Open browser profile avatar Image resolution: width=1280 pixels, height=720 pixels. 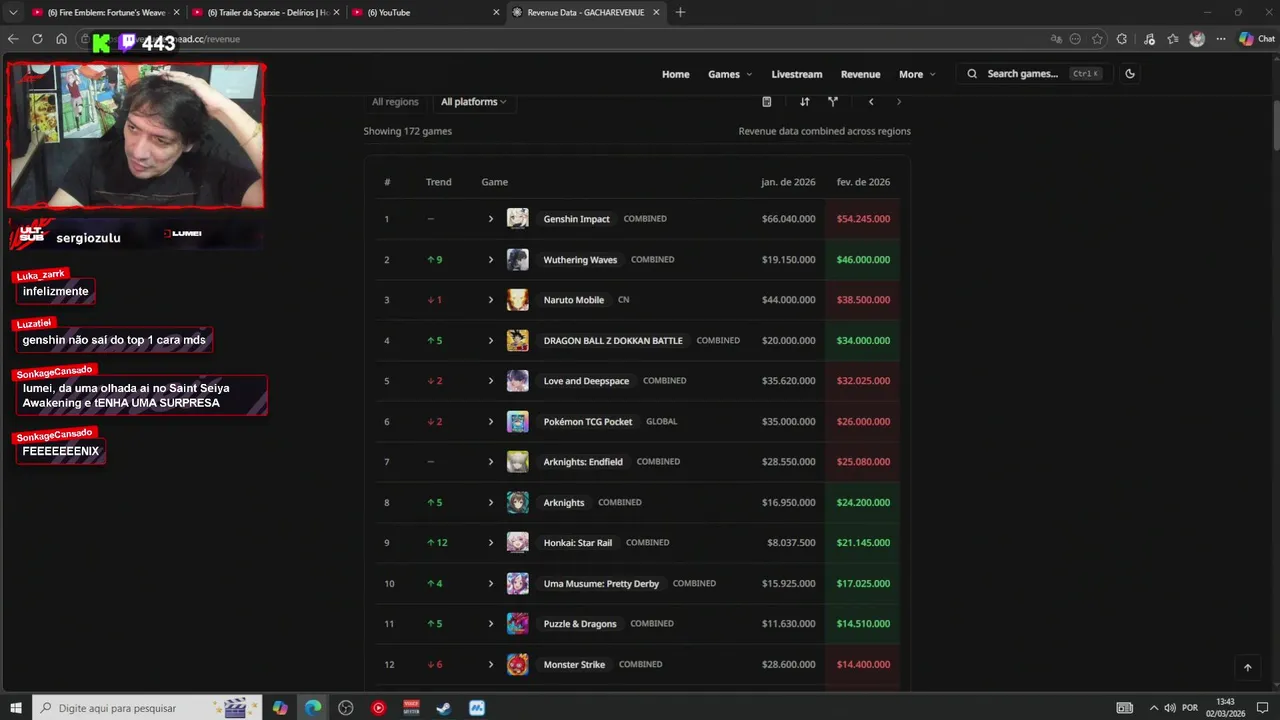point(1197,39)
